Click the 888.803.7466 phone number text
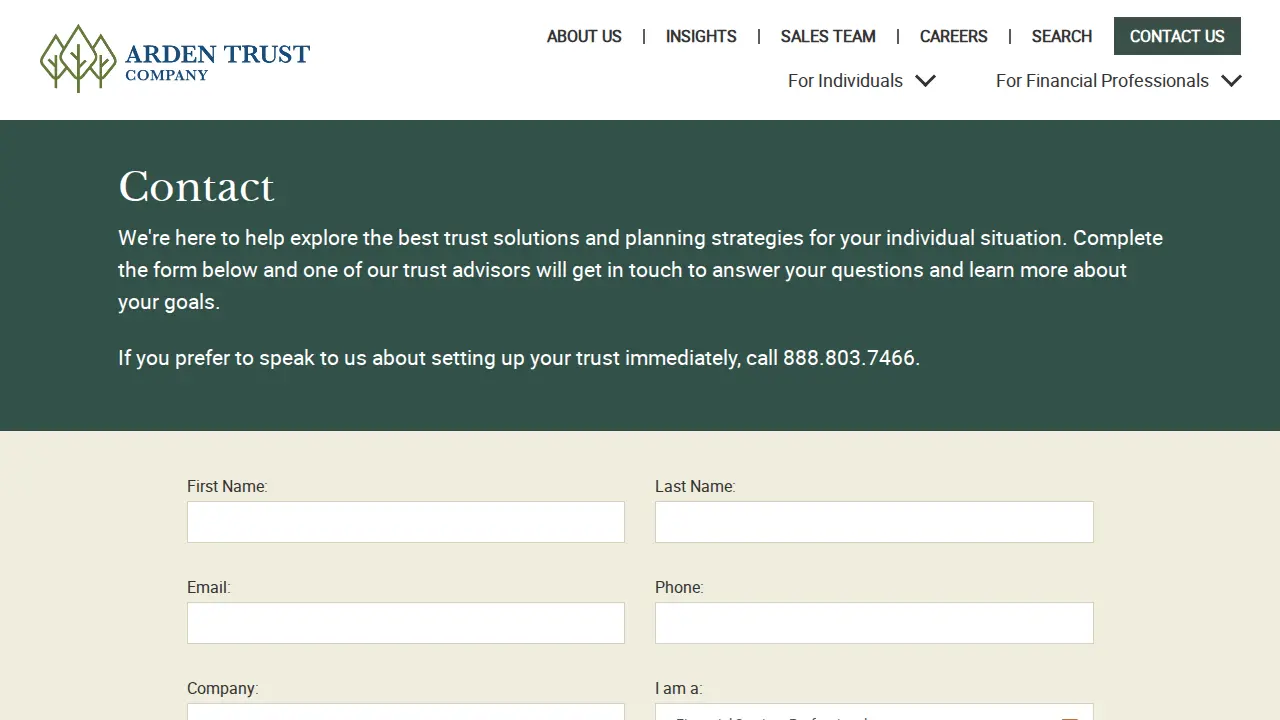The height and width of the screenshot is (720, 1280). point(849,358)
